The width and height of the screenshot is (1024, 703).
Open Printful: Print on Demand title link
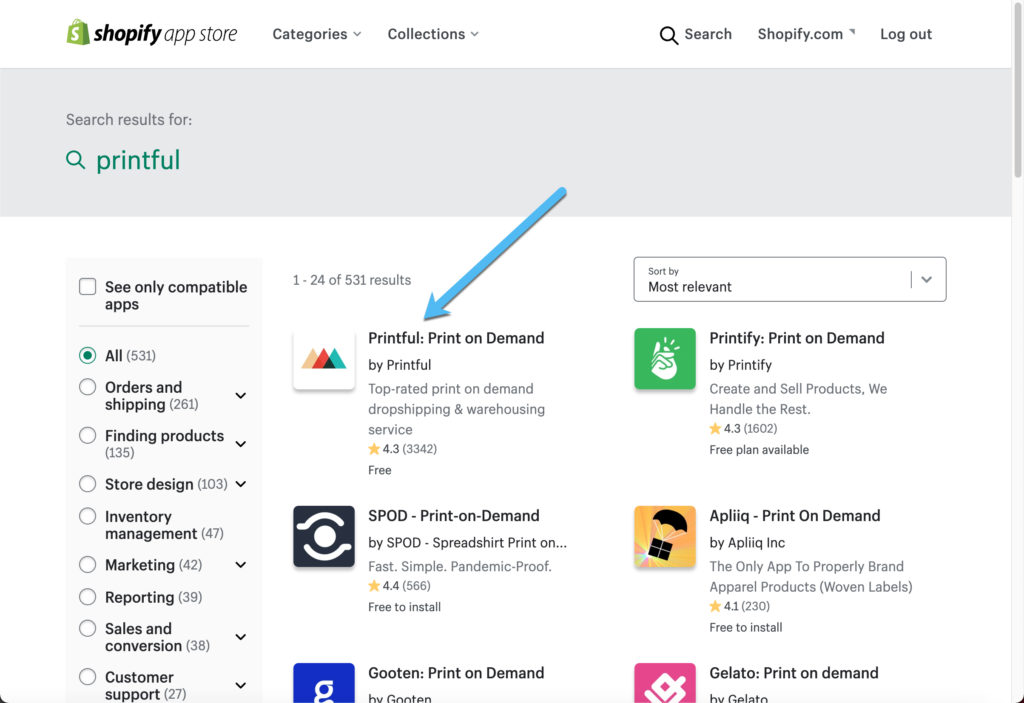pos(456,338)
